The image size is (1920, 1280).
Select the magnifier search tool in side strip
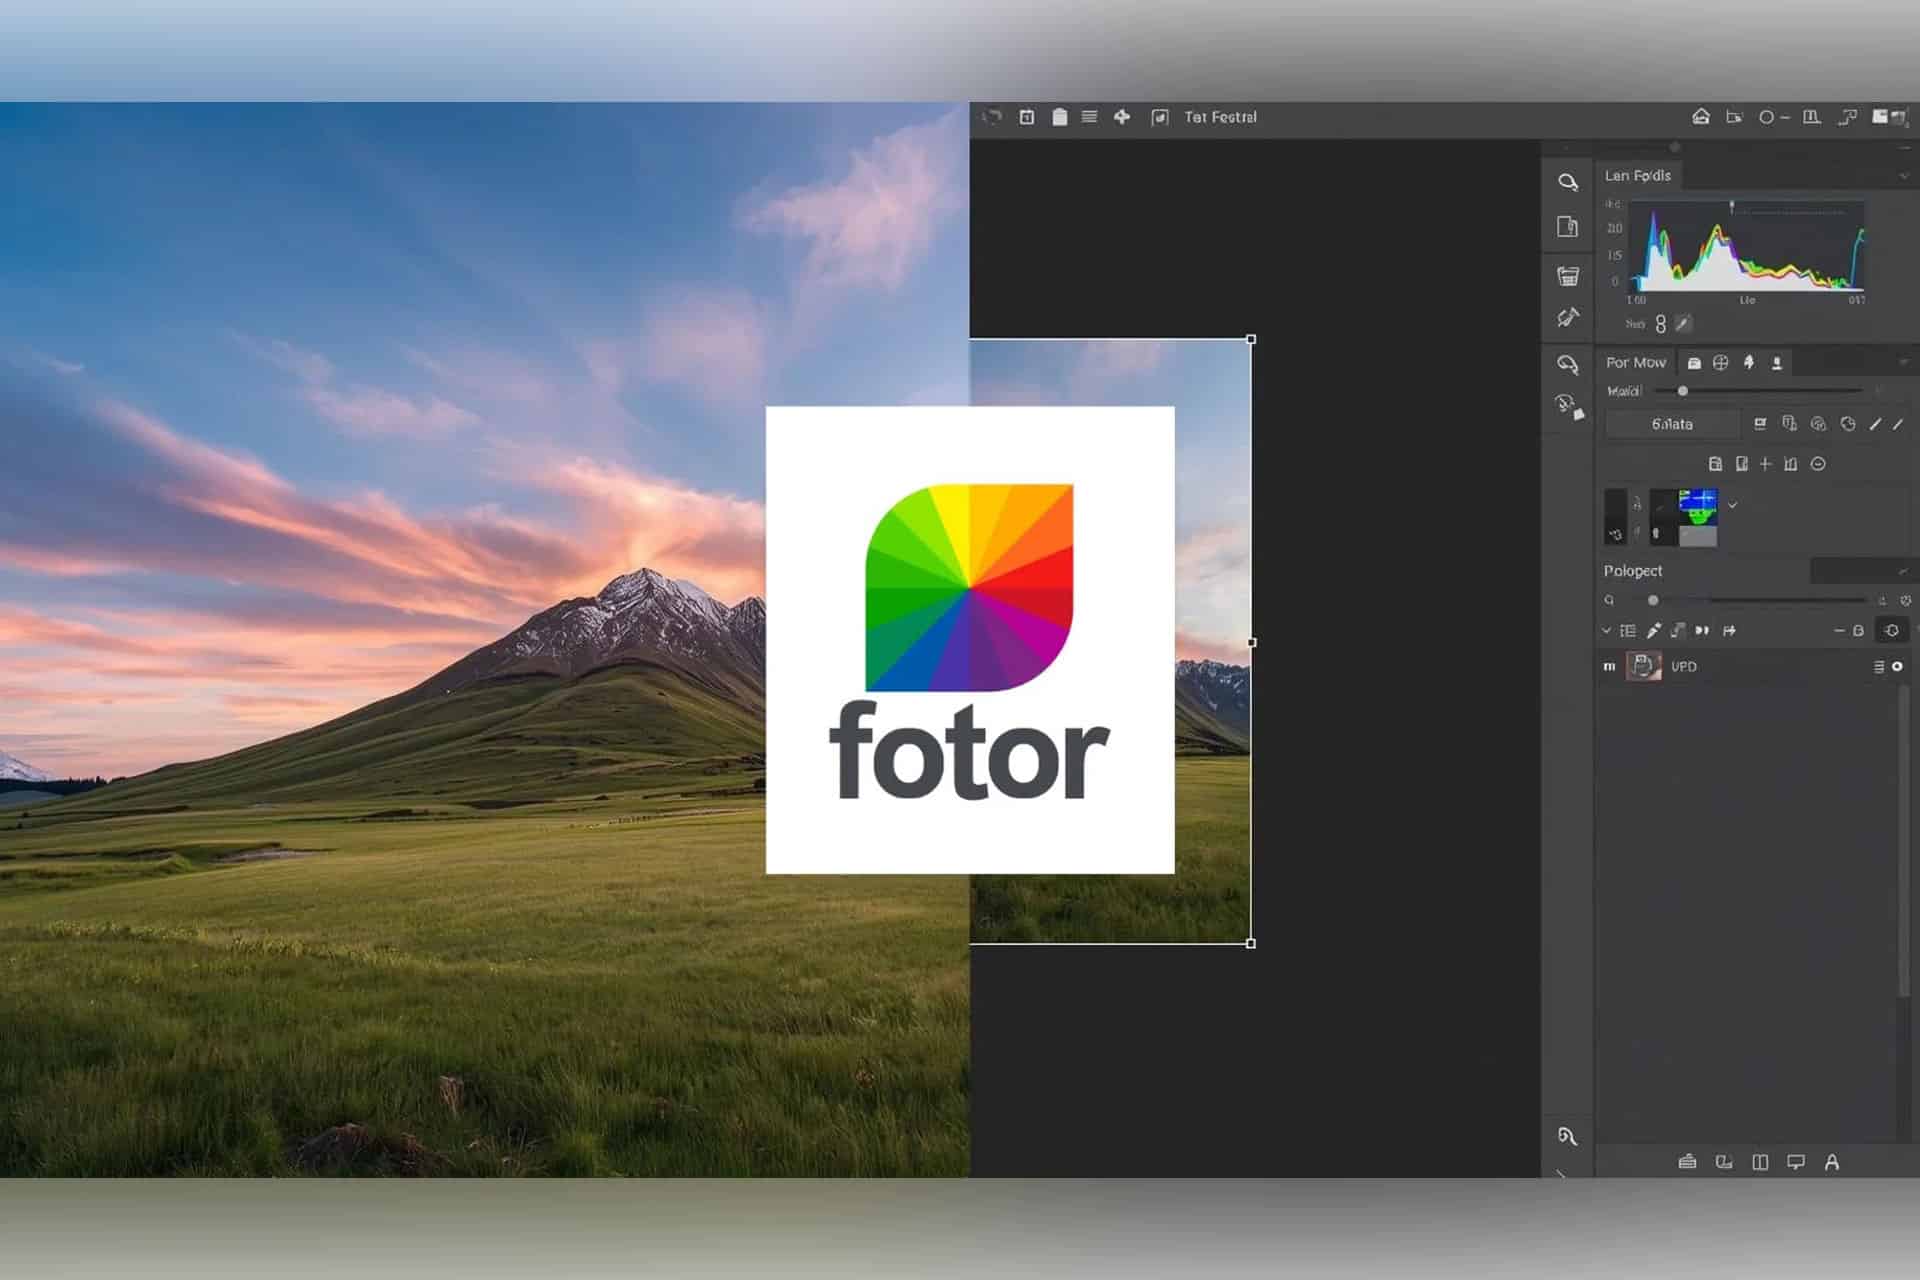click(1567, 182)
